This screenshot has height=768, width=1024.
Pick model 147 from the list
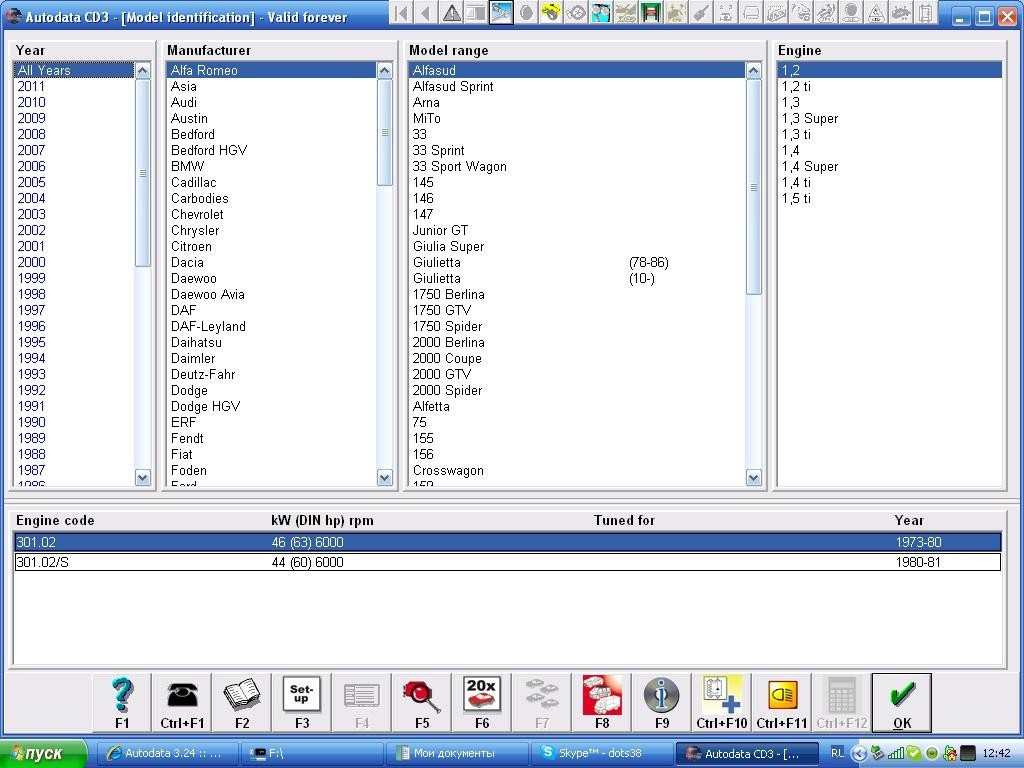577,214
